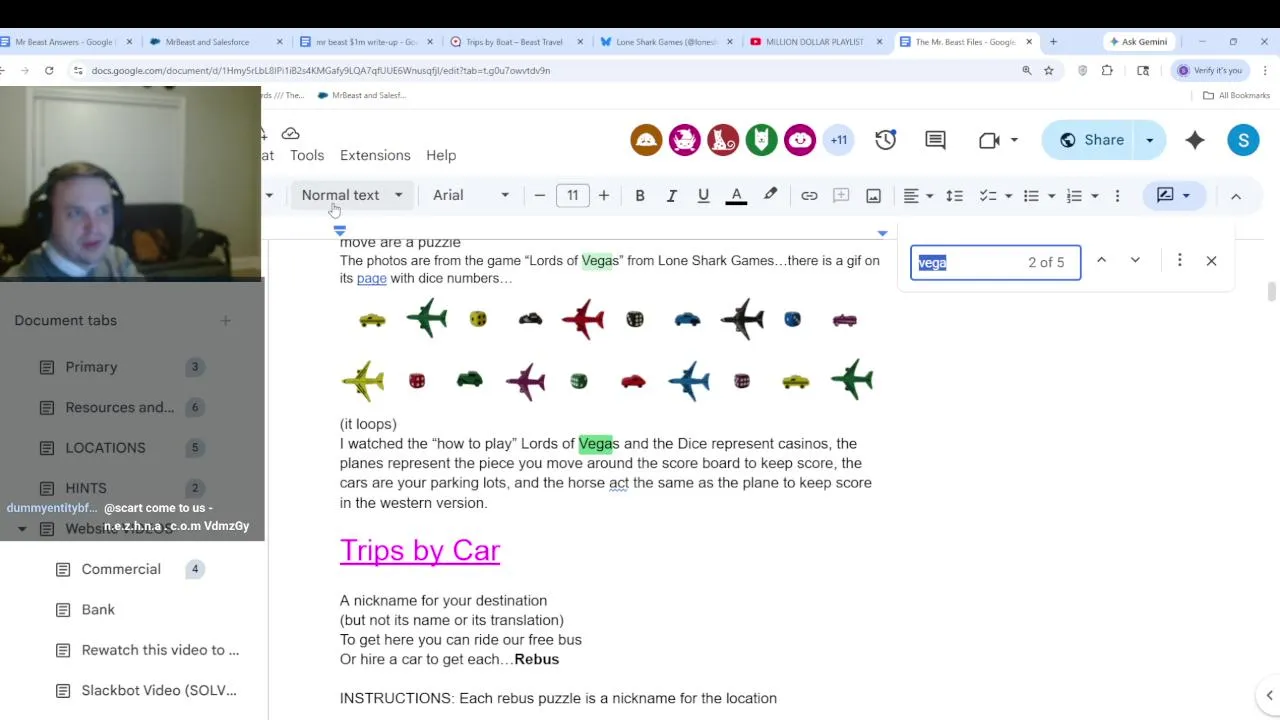Open the highlight color tool
Image resolution: width=1280 pixels, height=720 pixels.
770,196
